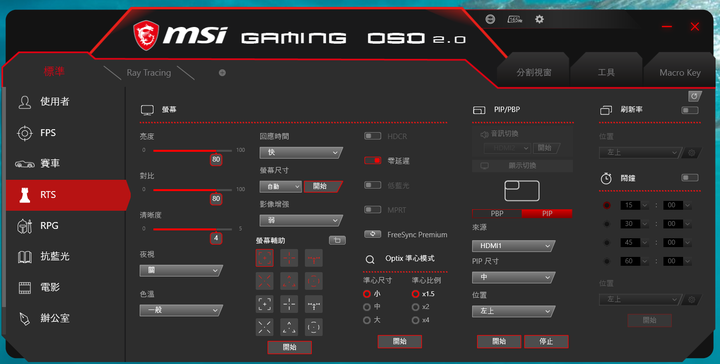Click 開始 under Optix 準心模式
Viewport: 720px width, 364px height.
(x=399, y=342)
